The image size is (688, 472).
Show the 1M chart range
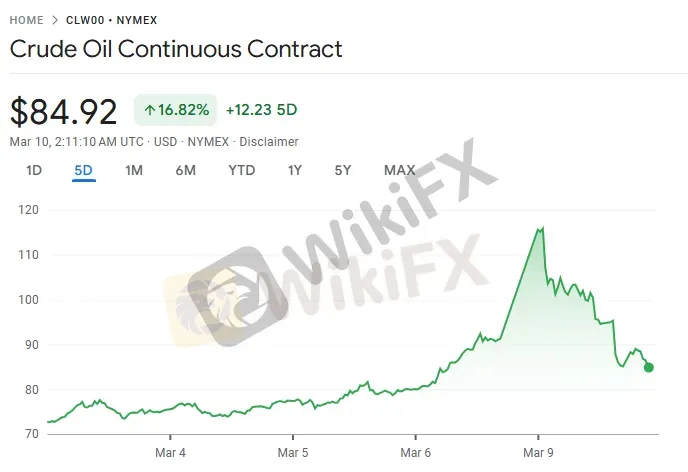134,170
